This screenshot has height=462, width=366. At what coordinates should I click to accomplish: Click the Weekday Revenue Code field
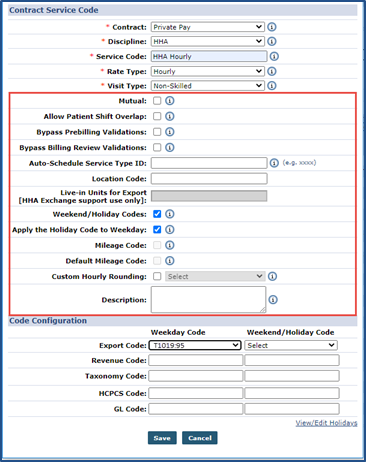tap(196, 360)
